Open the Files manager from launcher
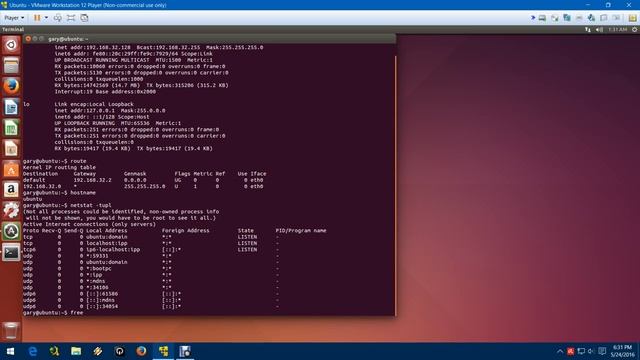The height and width of the screenshot is (360, 640). coord(11,66)
